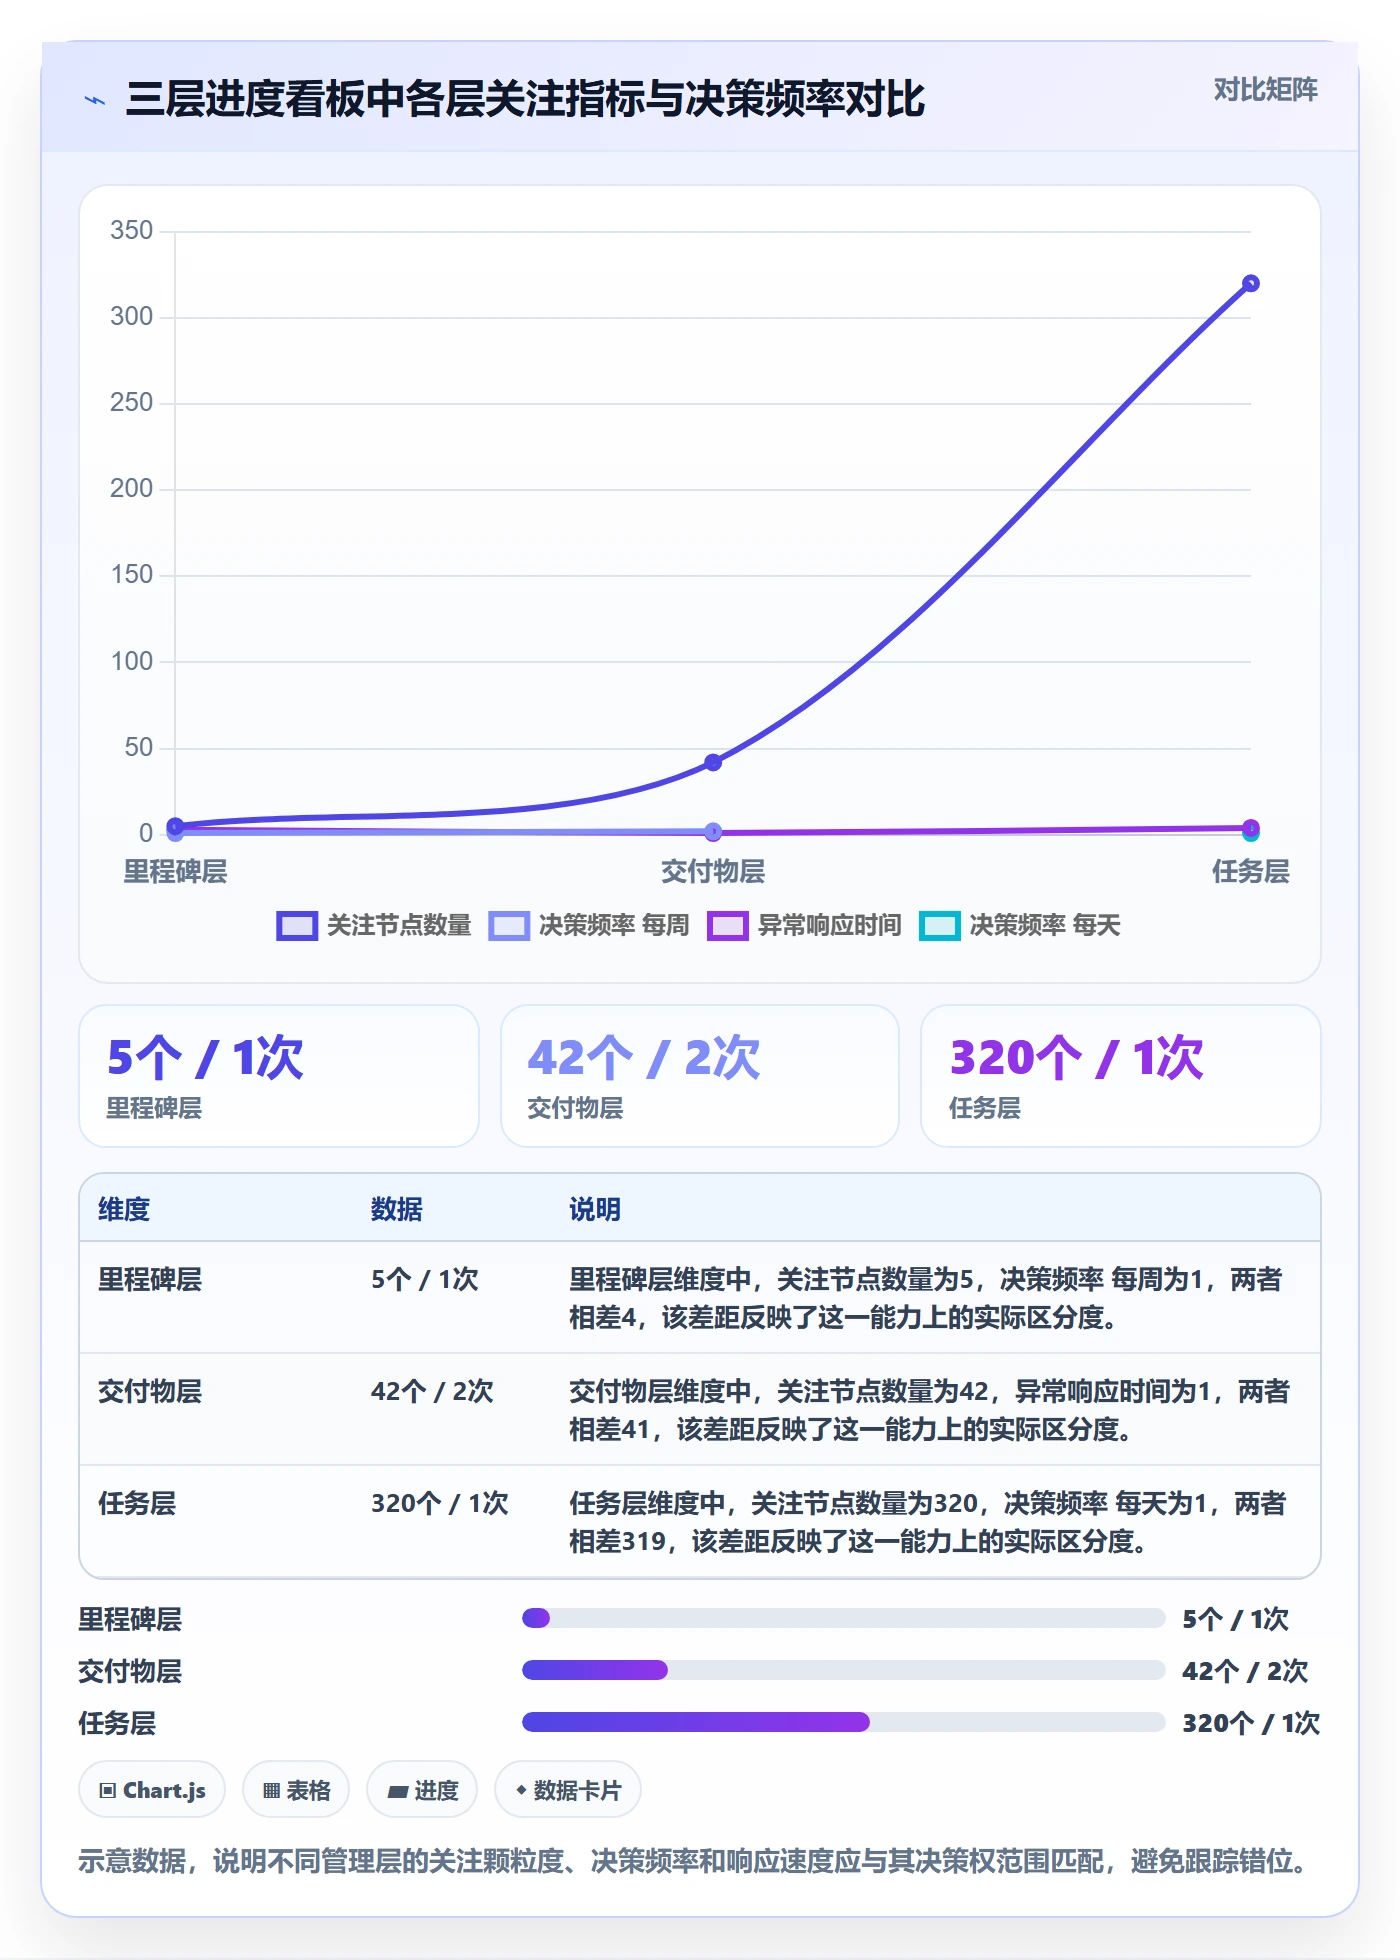Click the 数据卡片 tag chip
The width and height of the screenshot is (1400, 1960).
point(568,1790)
